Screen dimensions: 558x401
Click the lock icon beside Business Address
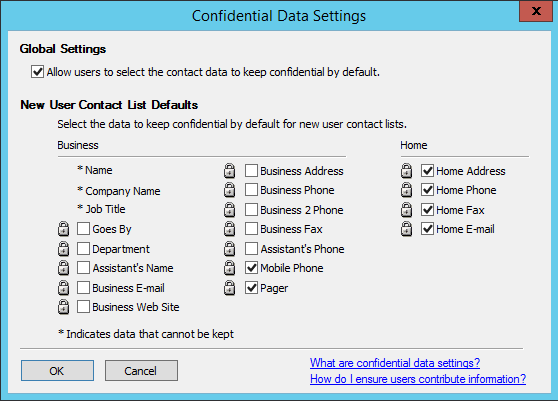tap(230, 171)
